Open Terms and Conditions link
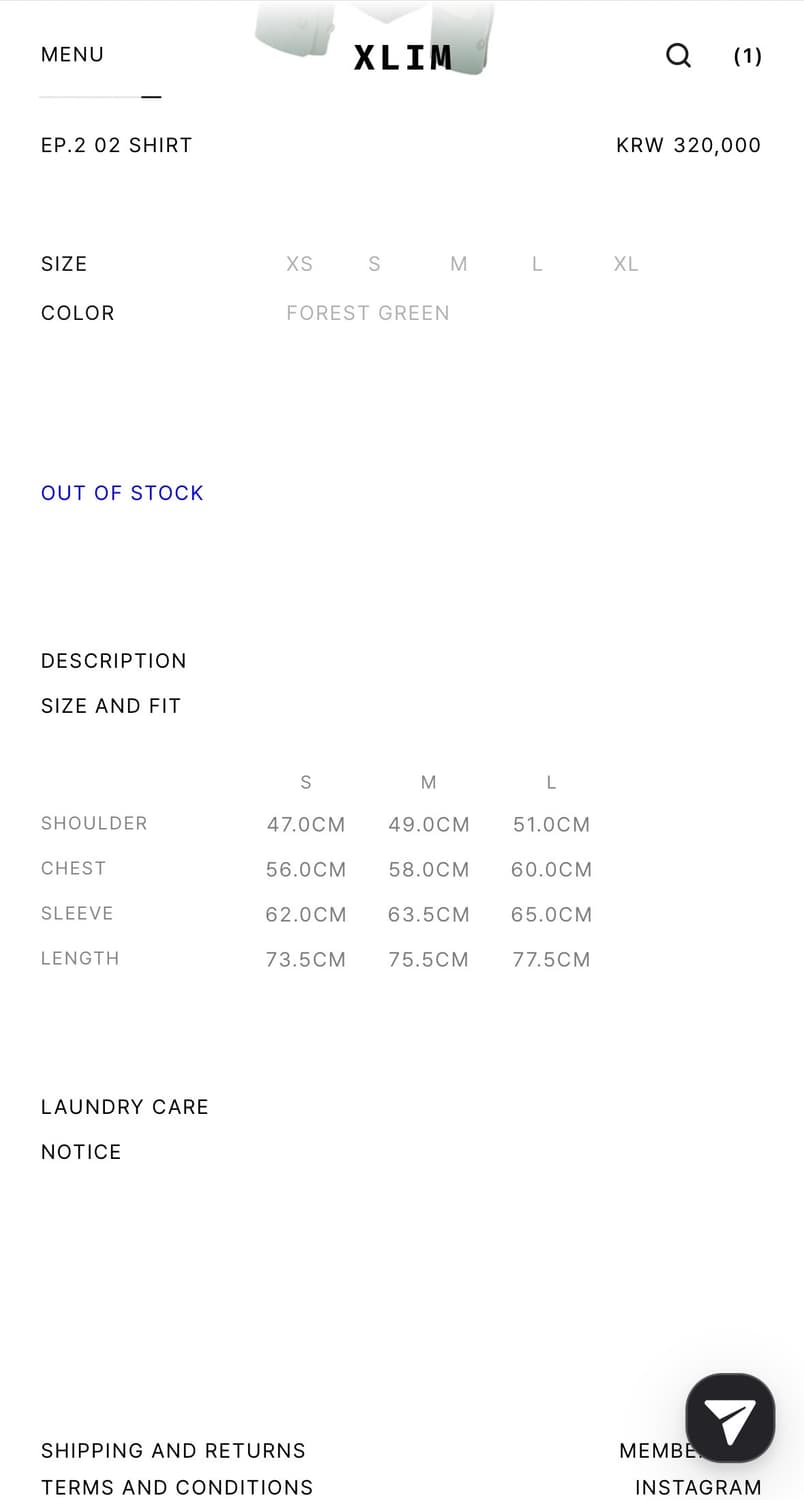804x1500 pixels. [177, 1487]
